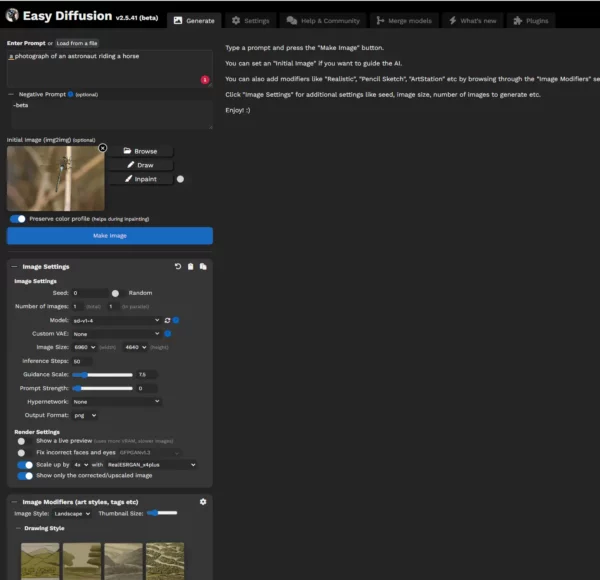Click the Number of images total field
600x580 pixels.
tap(78, 306)
